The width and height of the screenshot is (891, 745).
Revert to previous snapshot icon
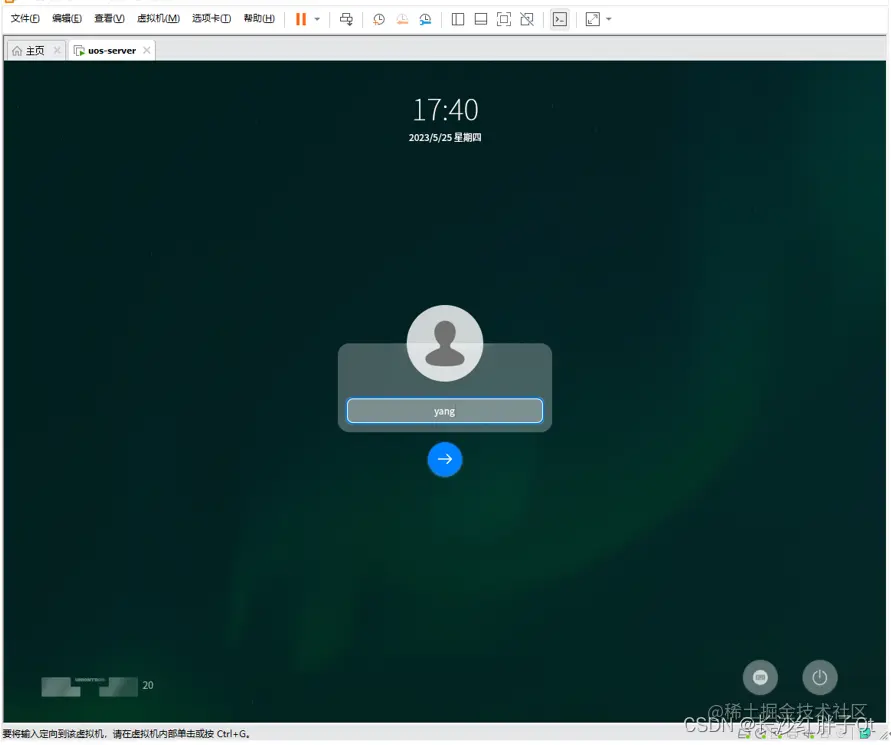tap(402, 19)
